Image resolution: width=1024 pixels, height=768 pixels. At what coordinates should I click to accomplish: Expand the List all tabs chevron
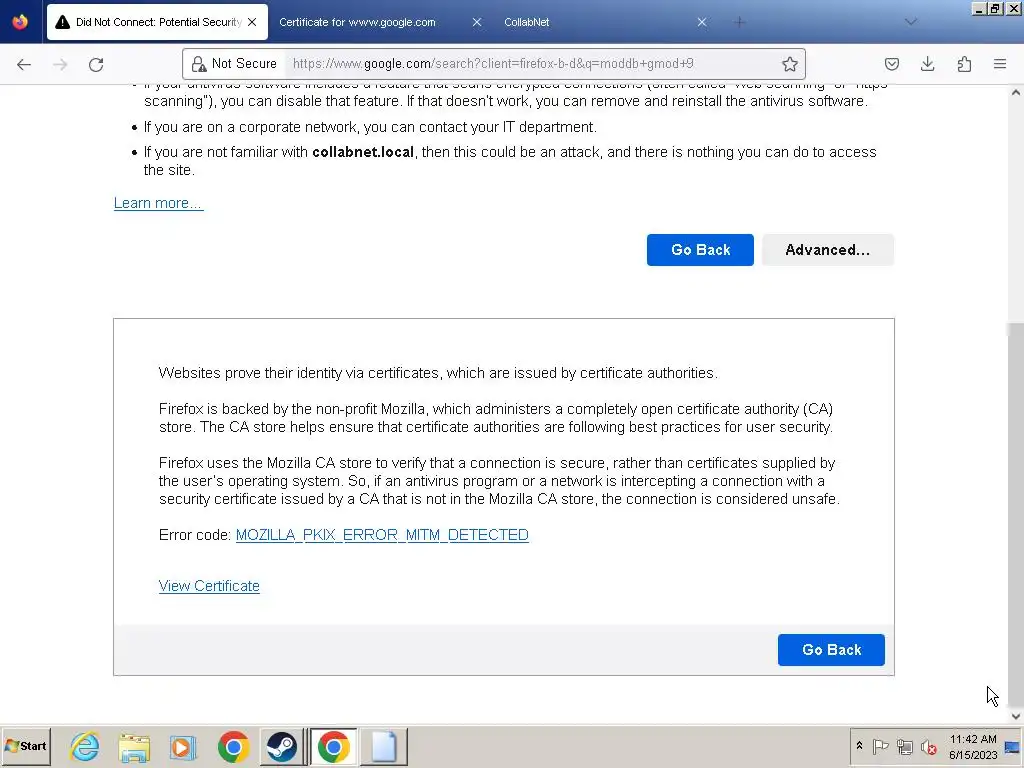point(911,22)
